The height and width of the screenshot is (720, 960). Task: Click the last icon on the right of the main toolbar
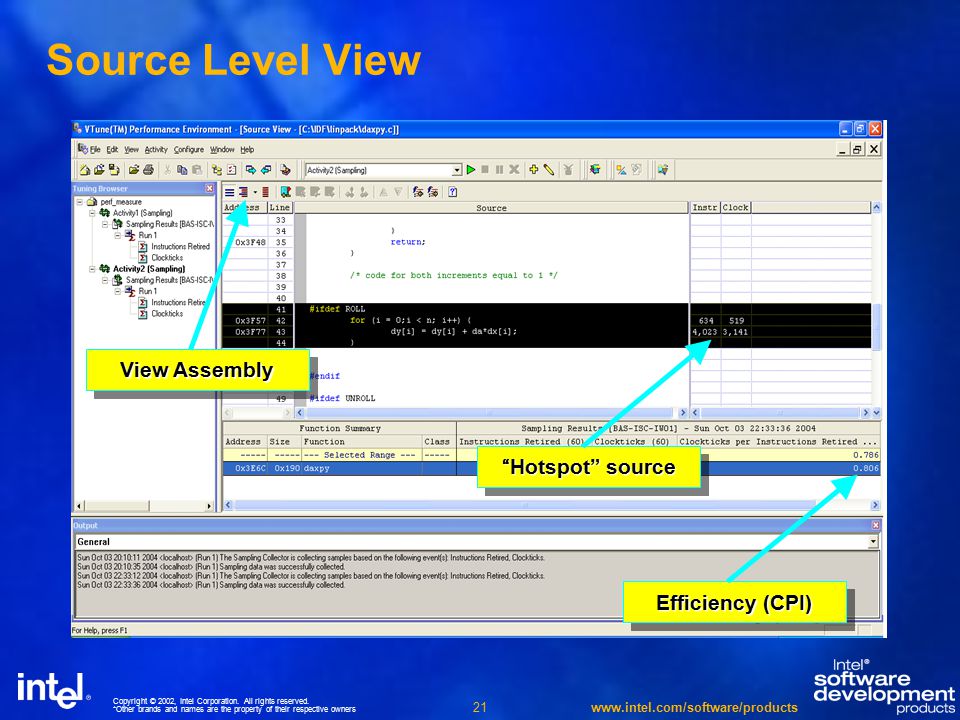[x=663, y=170]
